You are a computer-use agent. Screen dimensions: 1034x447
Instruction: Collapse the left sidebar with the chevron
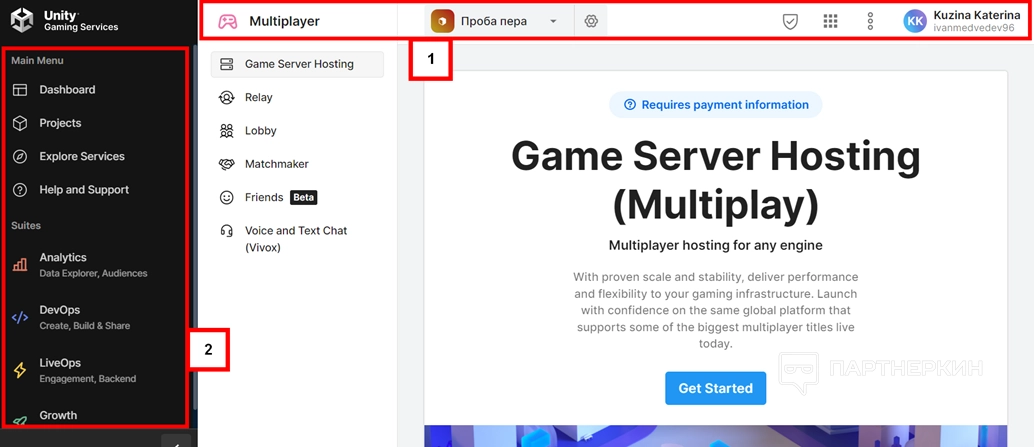(176, 443)
